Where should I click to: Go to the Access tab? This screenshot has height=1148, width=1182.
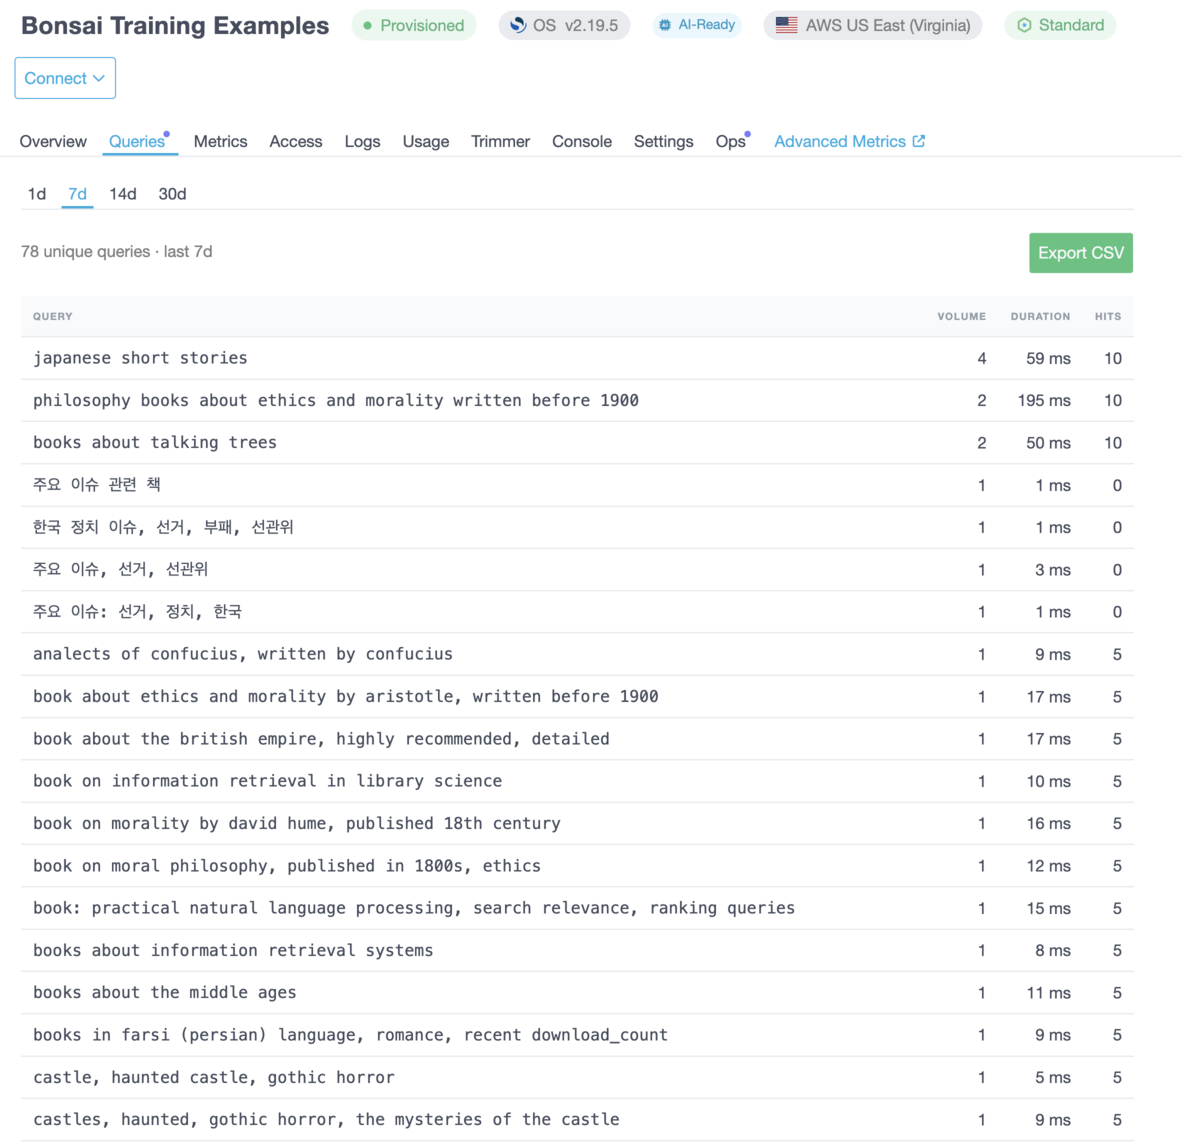click(296, 141)
